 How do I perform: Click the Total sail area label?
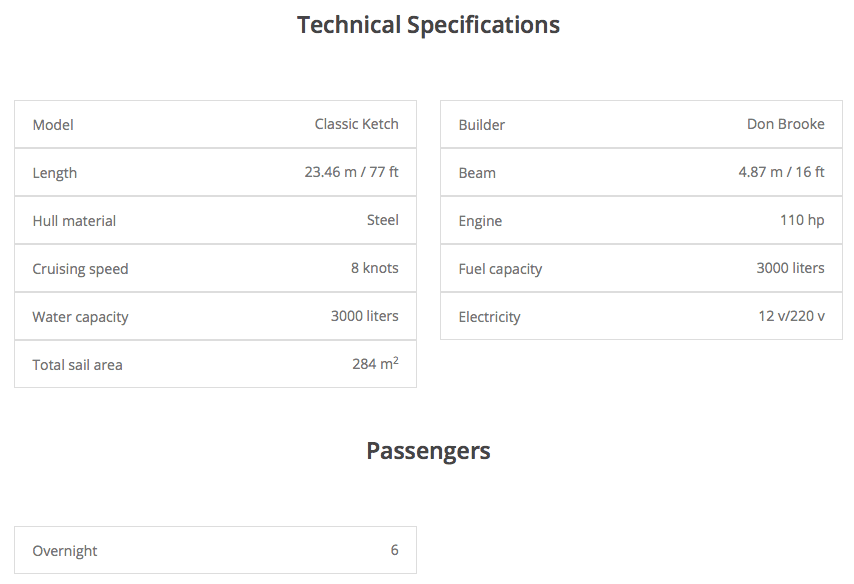(x=77, y=365)
